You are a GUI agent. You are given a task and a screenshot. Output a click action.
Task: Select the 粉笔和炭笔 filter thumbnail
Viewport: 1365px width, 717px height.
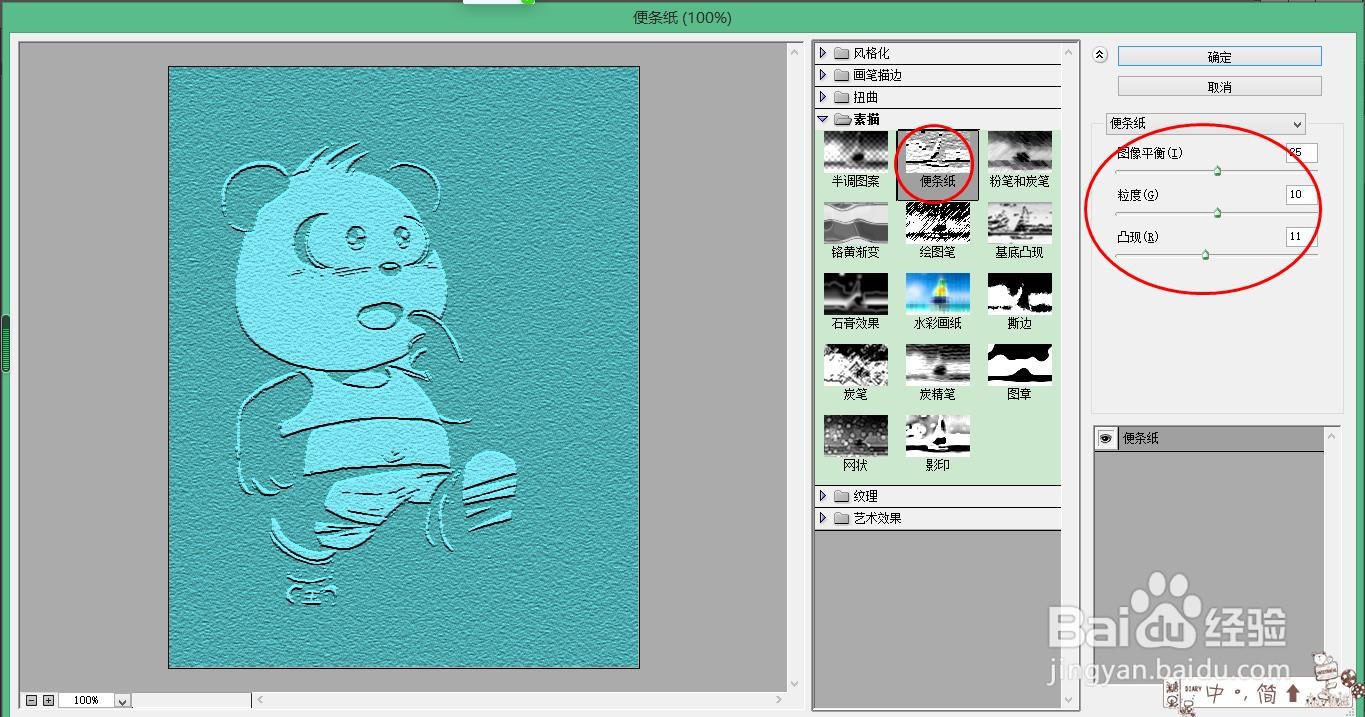(x=1019, y=151)
